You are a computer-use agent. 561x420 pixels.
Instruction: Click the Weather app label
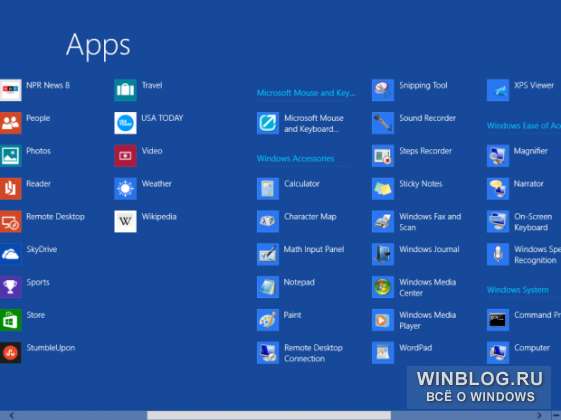tap(156, 184)
